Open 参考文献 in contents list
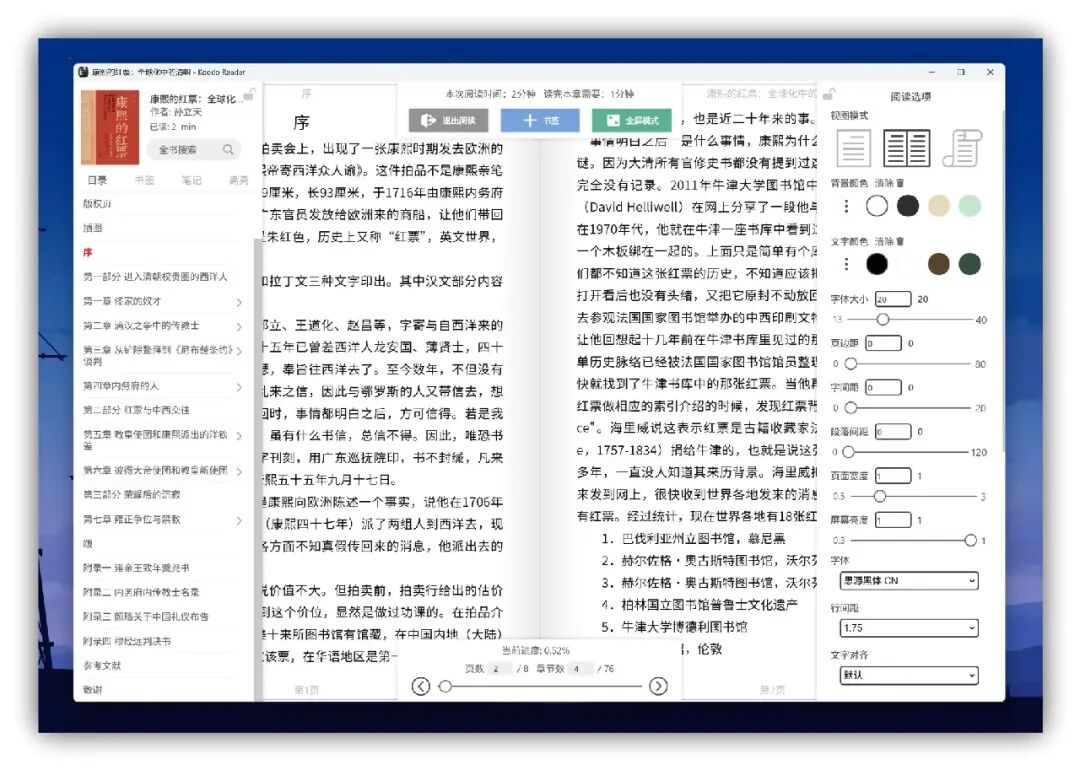This screenshot has width=1080, height=770. coord(102,665)
